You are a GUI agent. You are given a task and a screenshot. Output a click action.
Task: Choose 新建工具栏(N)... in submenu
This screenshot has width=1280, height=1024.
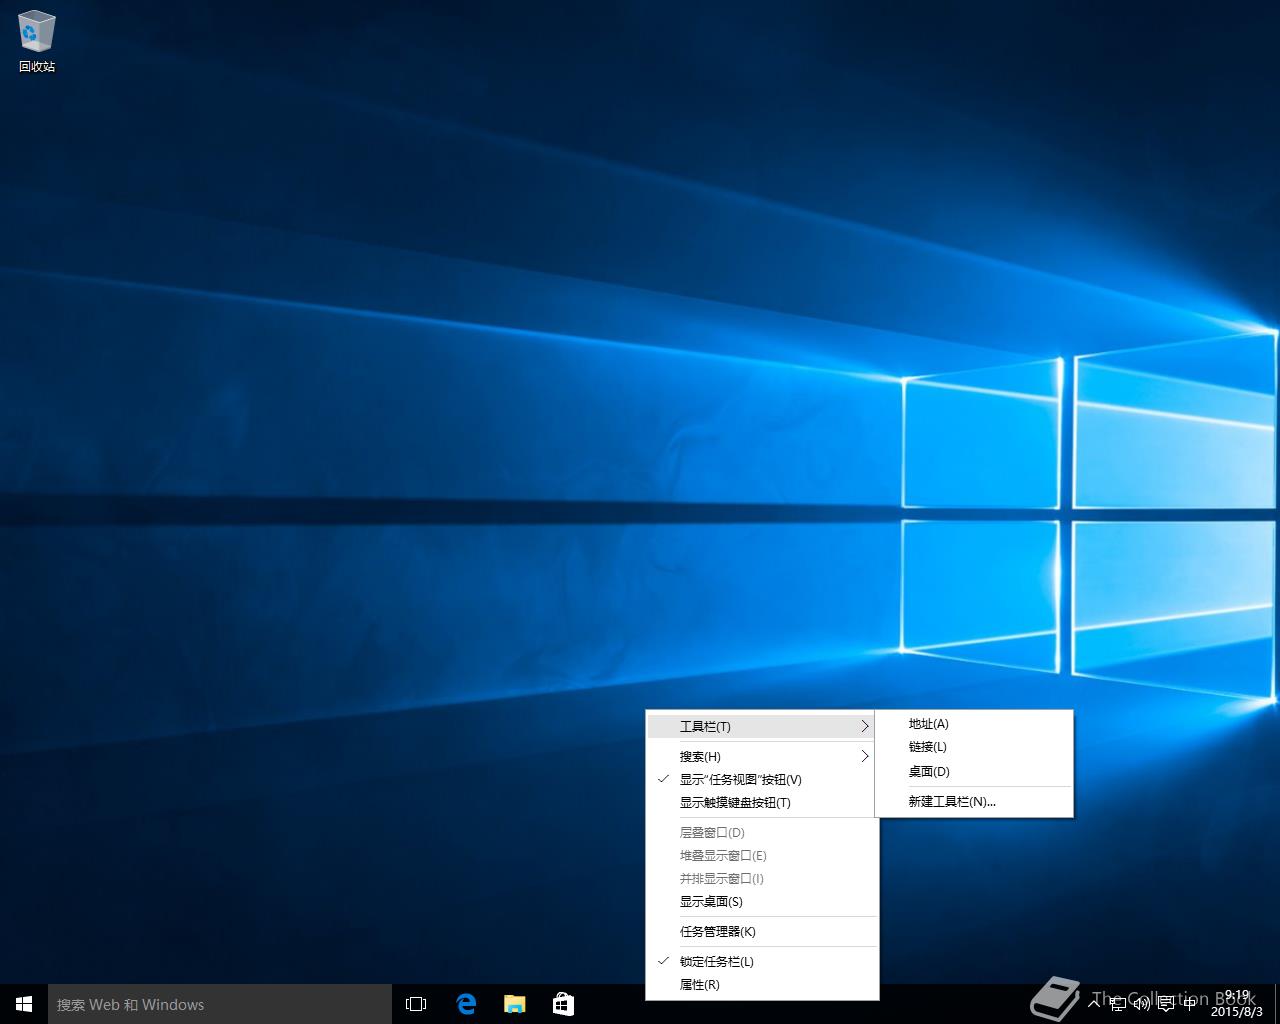click(x=974, y=802)
